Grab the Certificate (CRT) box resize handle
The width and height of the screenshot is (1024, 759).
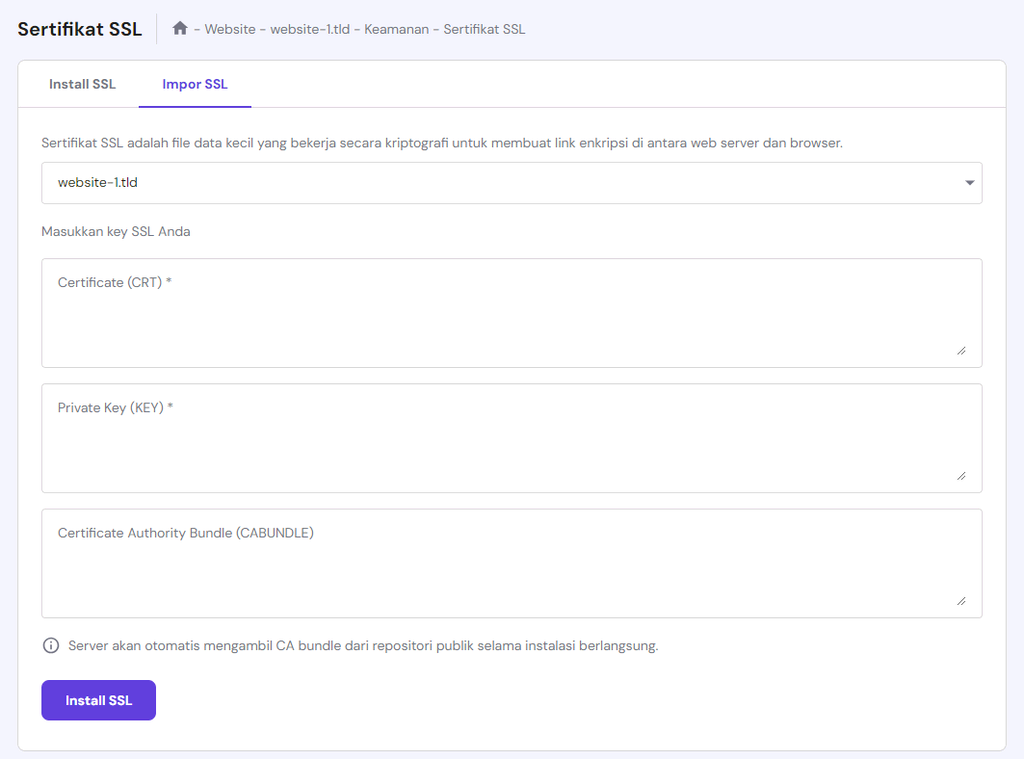(x=961, y=350)
